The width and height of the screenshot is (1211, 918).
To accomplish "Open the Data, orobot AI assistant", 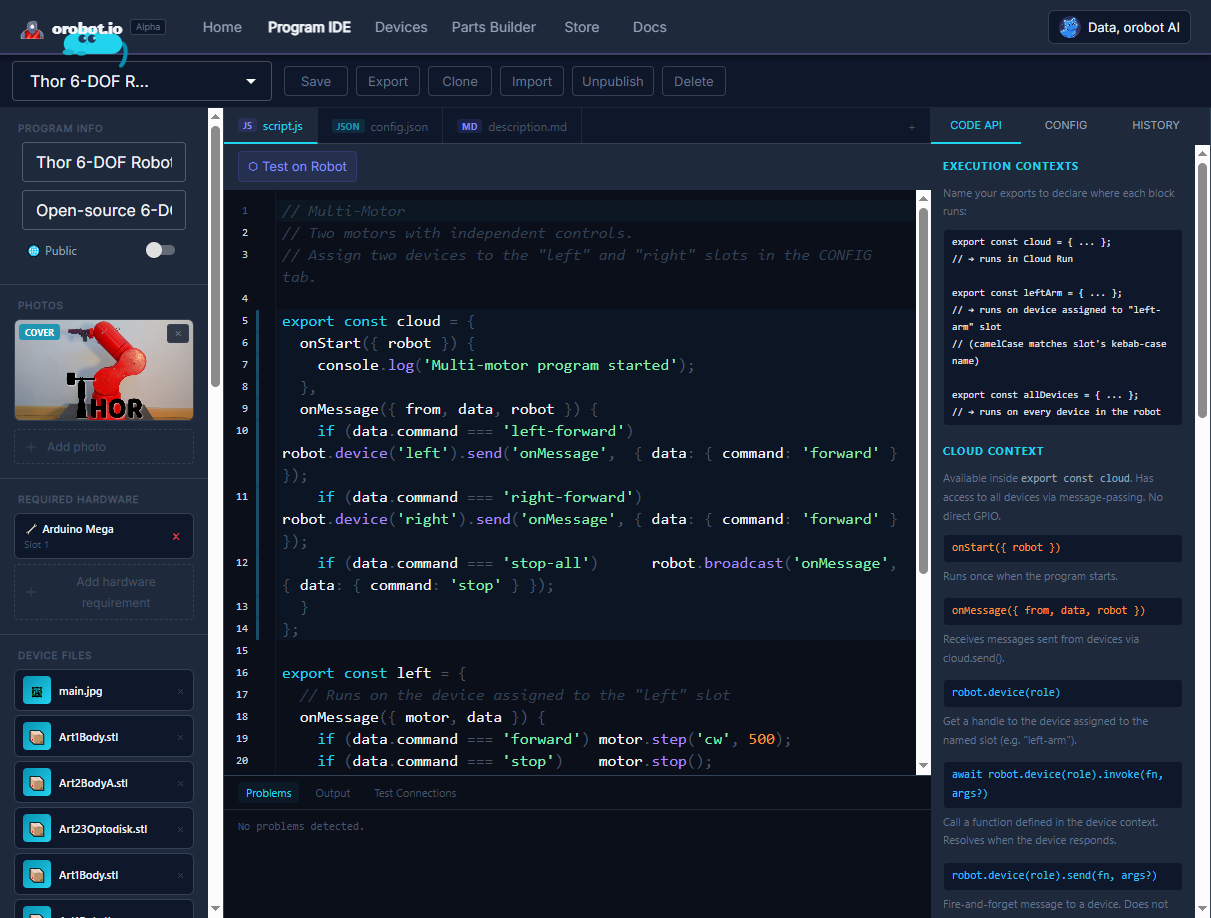I will pos(1119,27).
